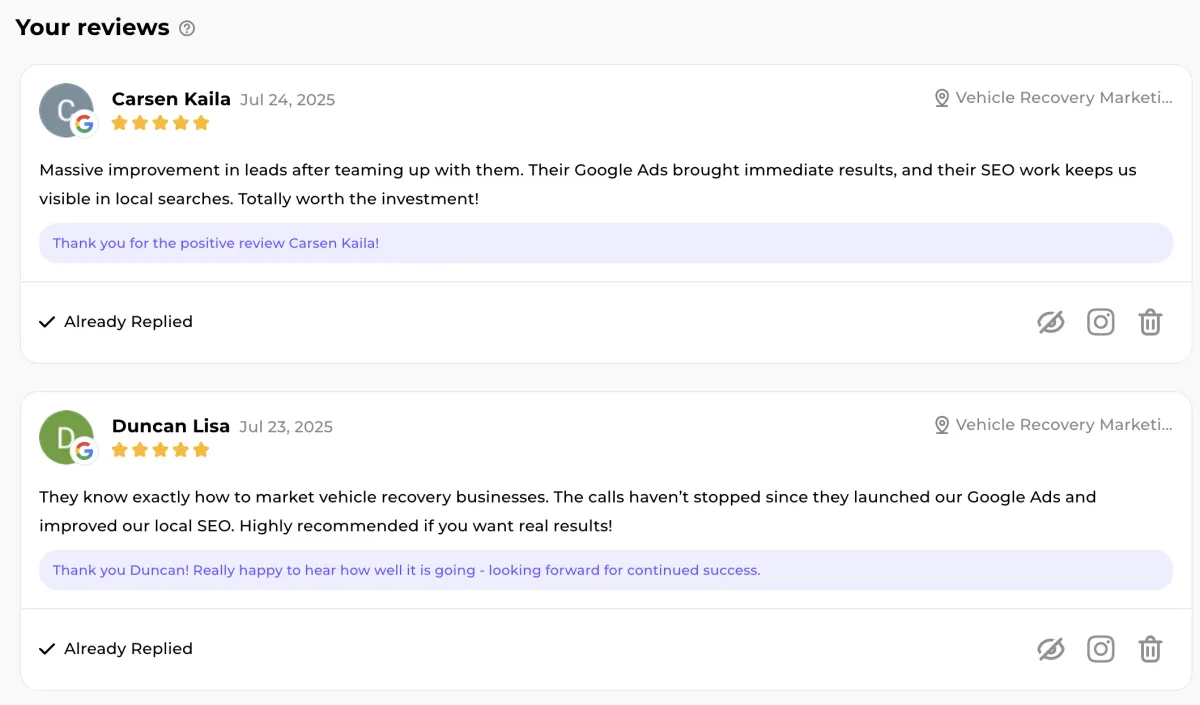The width and height of the screenshot is (1200, 705).
Task: Share Duncan Lisa's review to Instagram
Action: [x=1101, y=649]
